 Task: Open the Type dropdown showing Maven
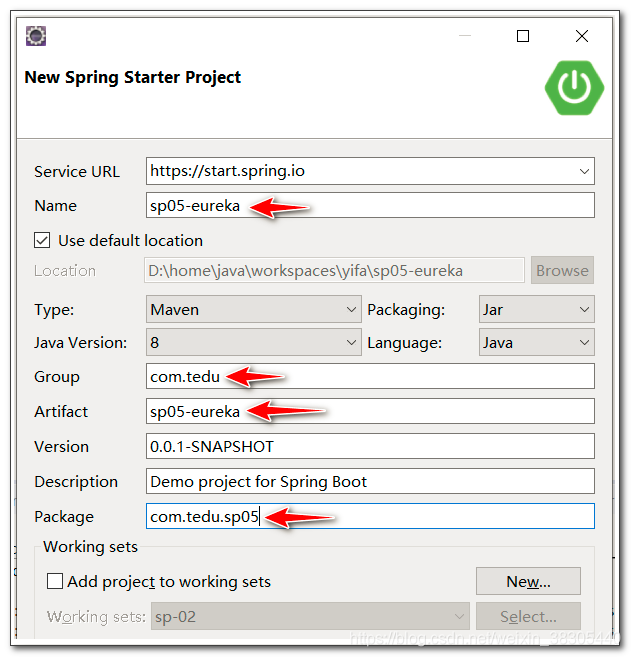coord(253,309)
